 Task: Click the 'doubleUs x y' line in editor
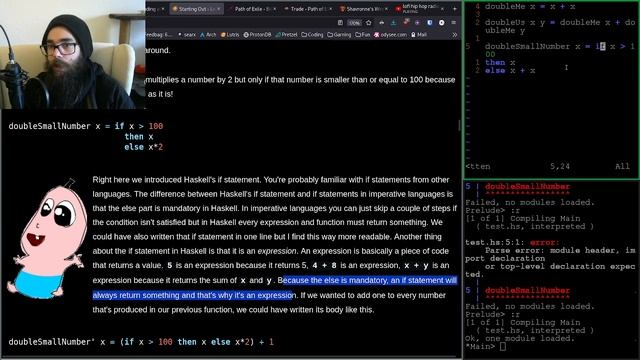tap(560, 27)
